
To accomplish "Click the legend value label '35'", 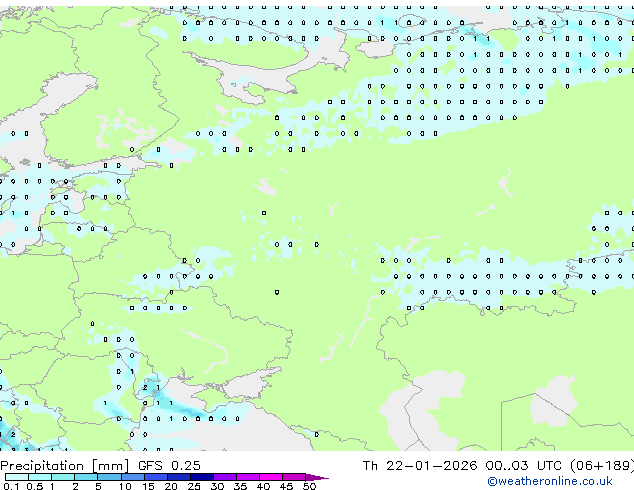I will pos(240,486).
